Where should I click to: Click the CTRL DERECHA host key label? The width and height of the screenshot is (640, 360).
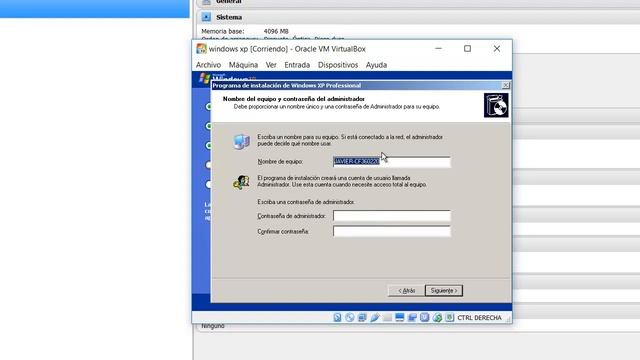[479, 318]
